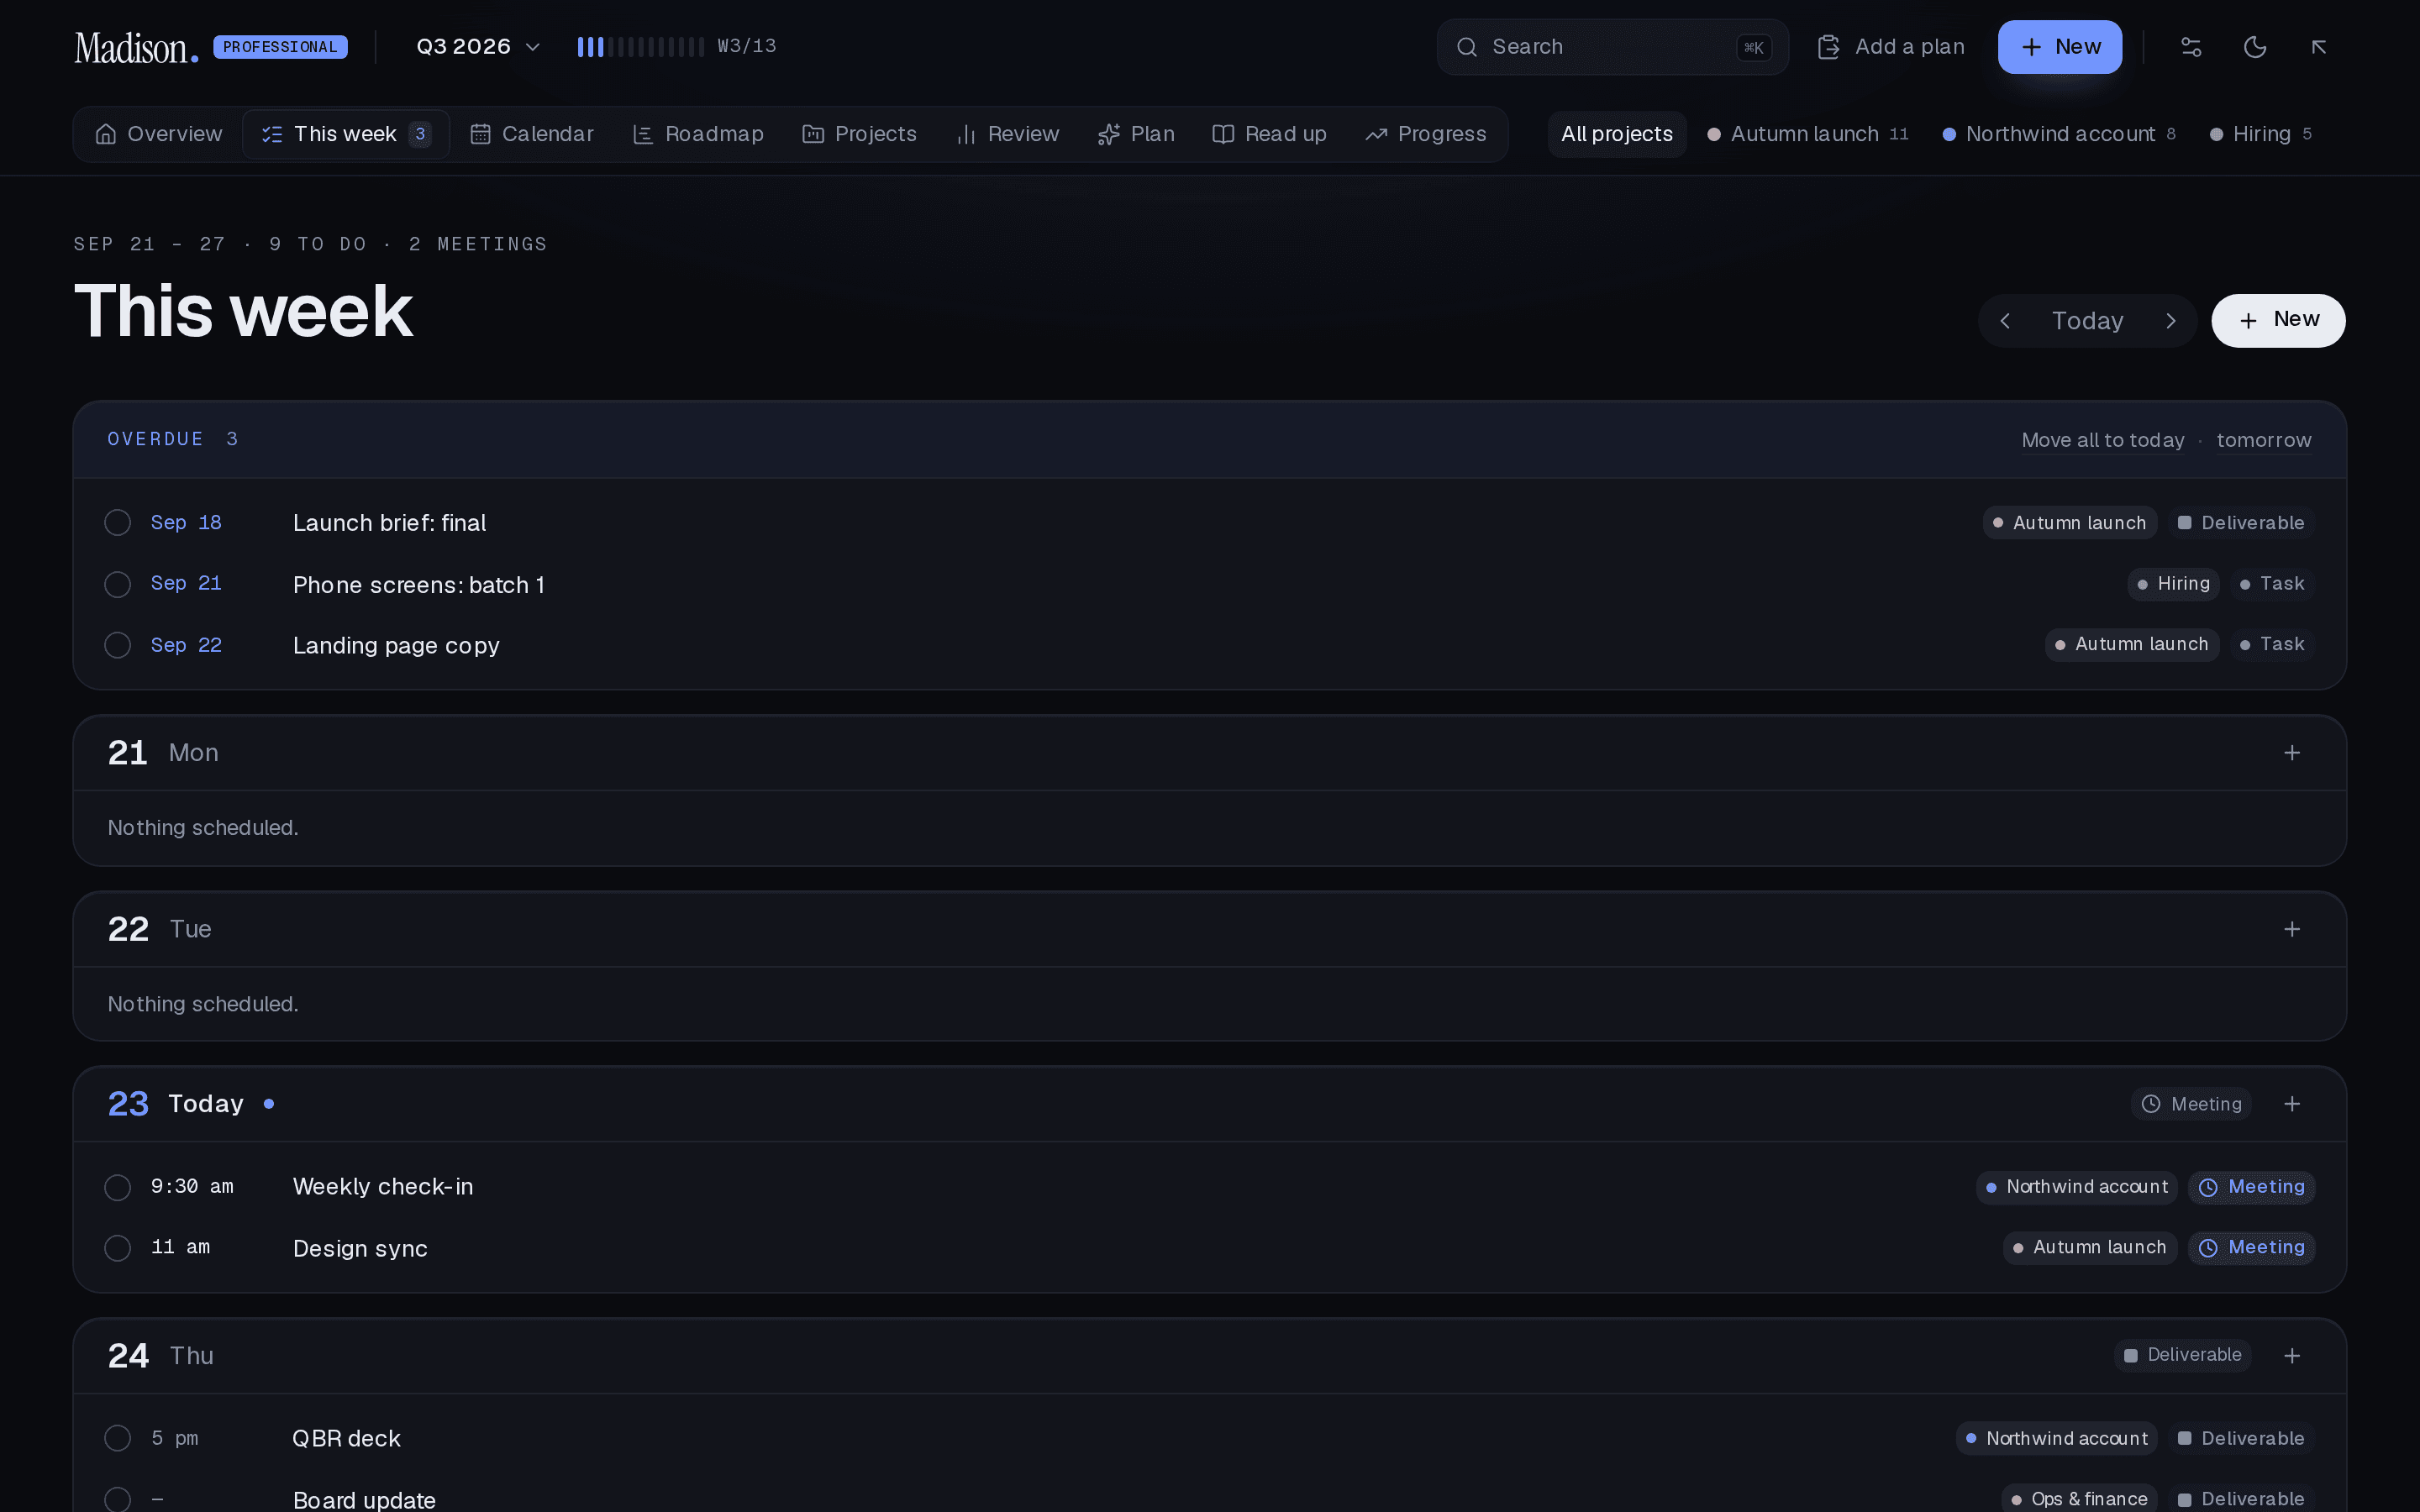Add item to Monday 21 with plus
The width and height of the screenshot is (2420, 1512).
pos(2292,753)
